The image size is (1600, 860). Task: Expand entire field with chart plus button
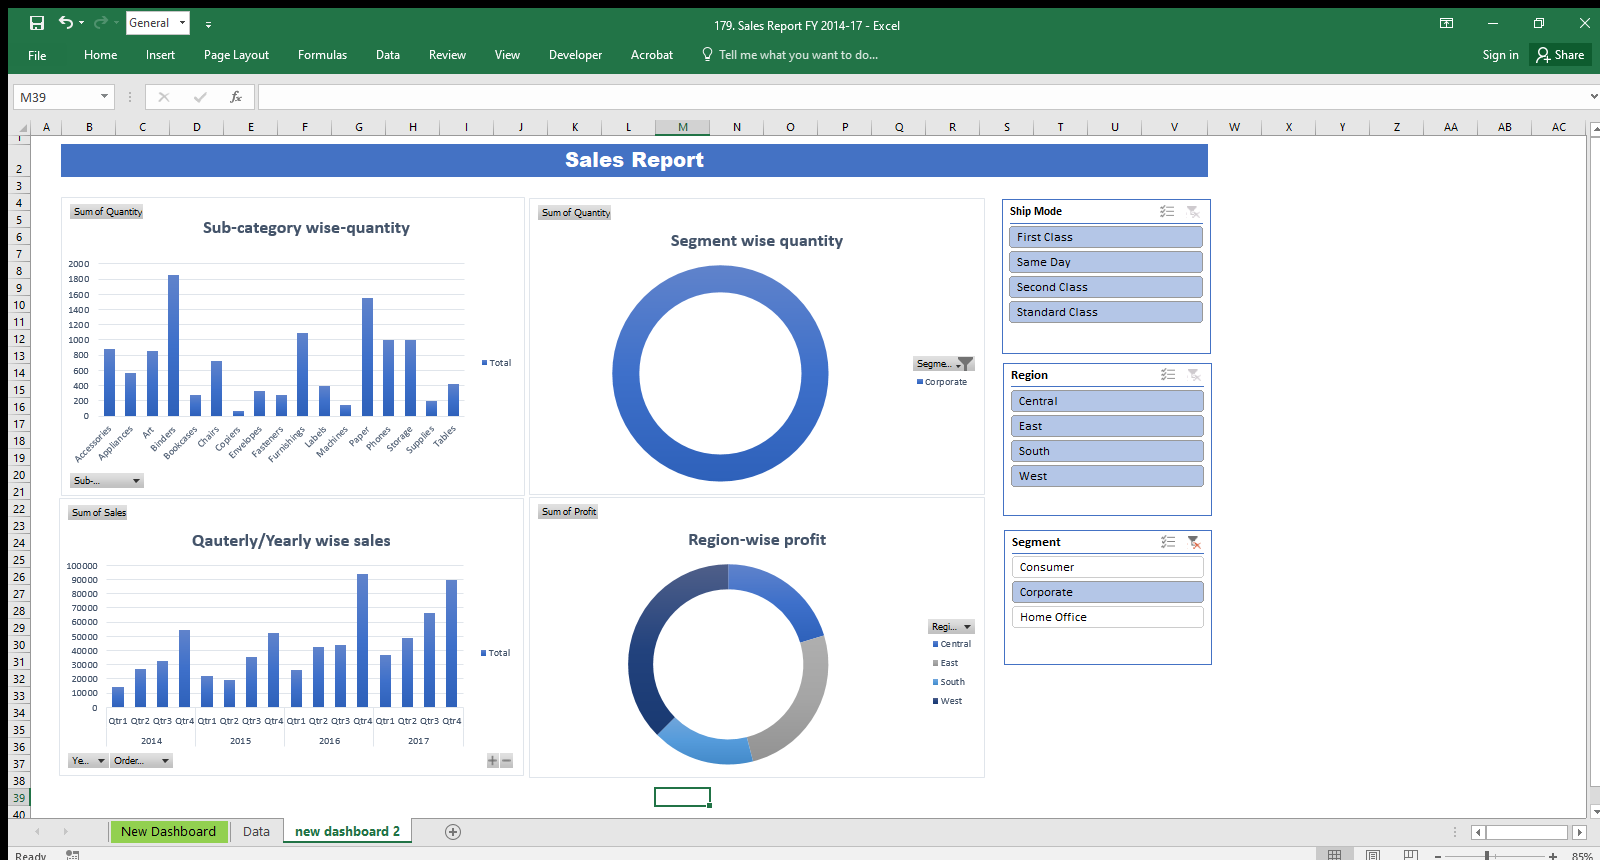[492, 761]
